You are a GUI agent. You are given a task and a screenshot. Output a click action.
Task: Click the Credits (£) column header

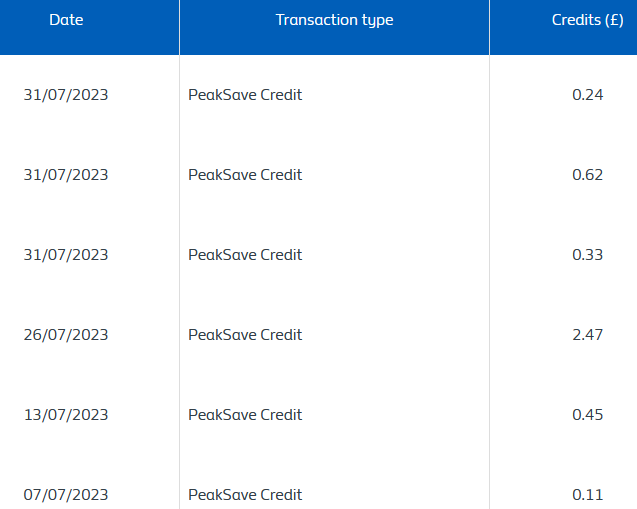[x=587, y=20]
